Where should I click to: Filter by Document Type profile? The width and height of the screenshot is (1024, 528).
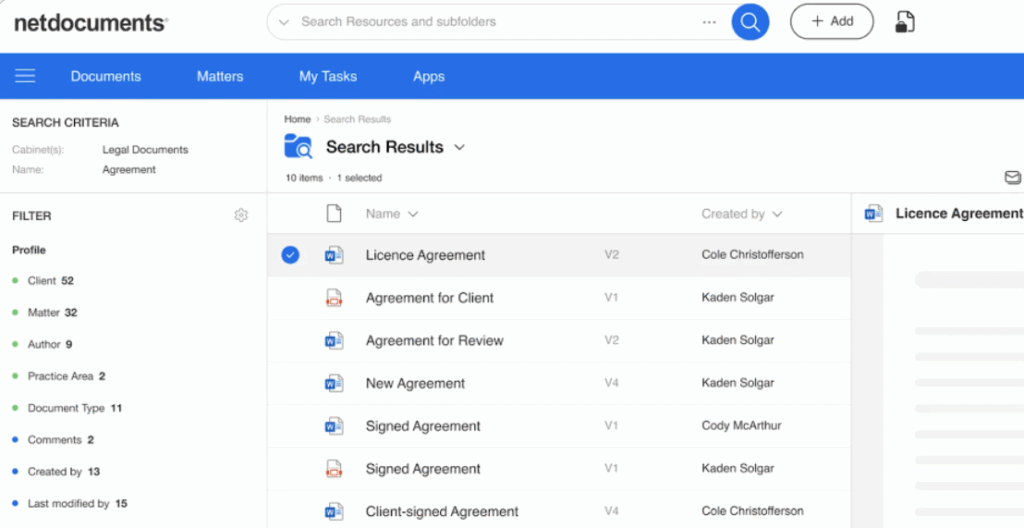pyautogui.click(x=66, y=408)
